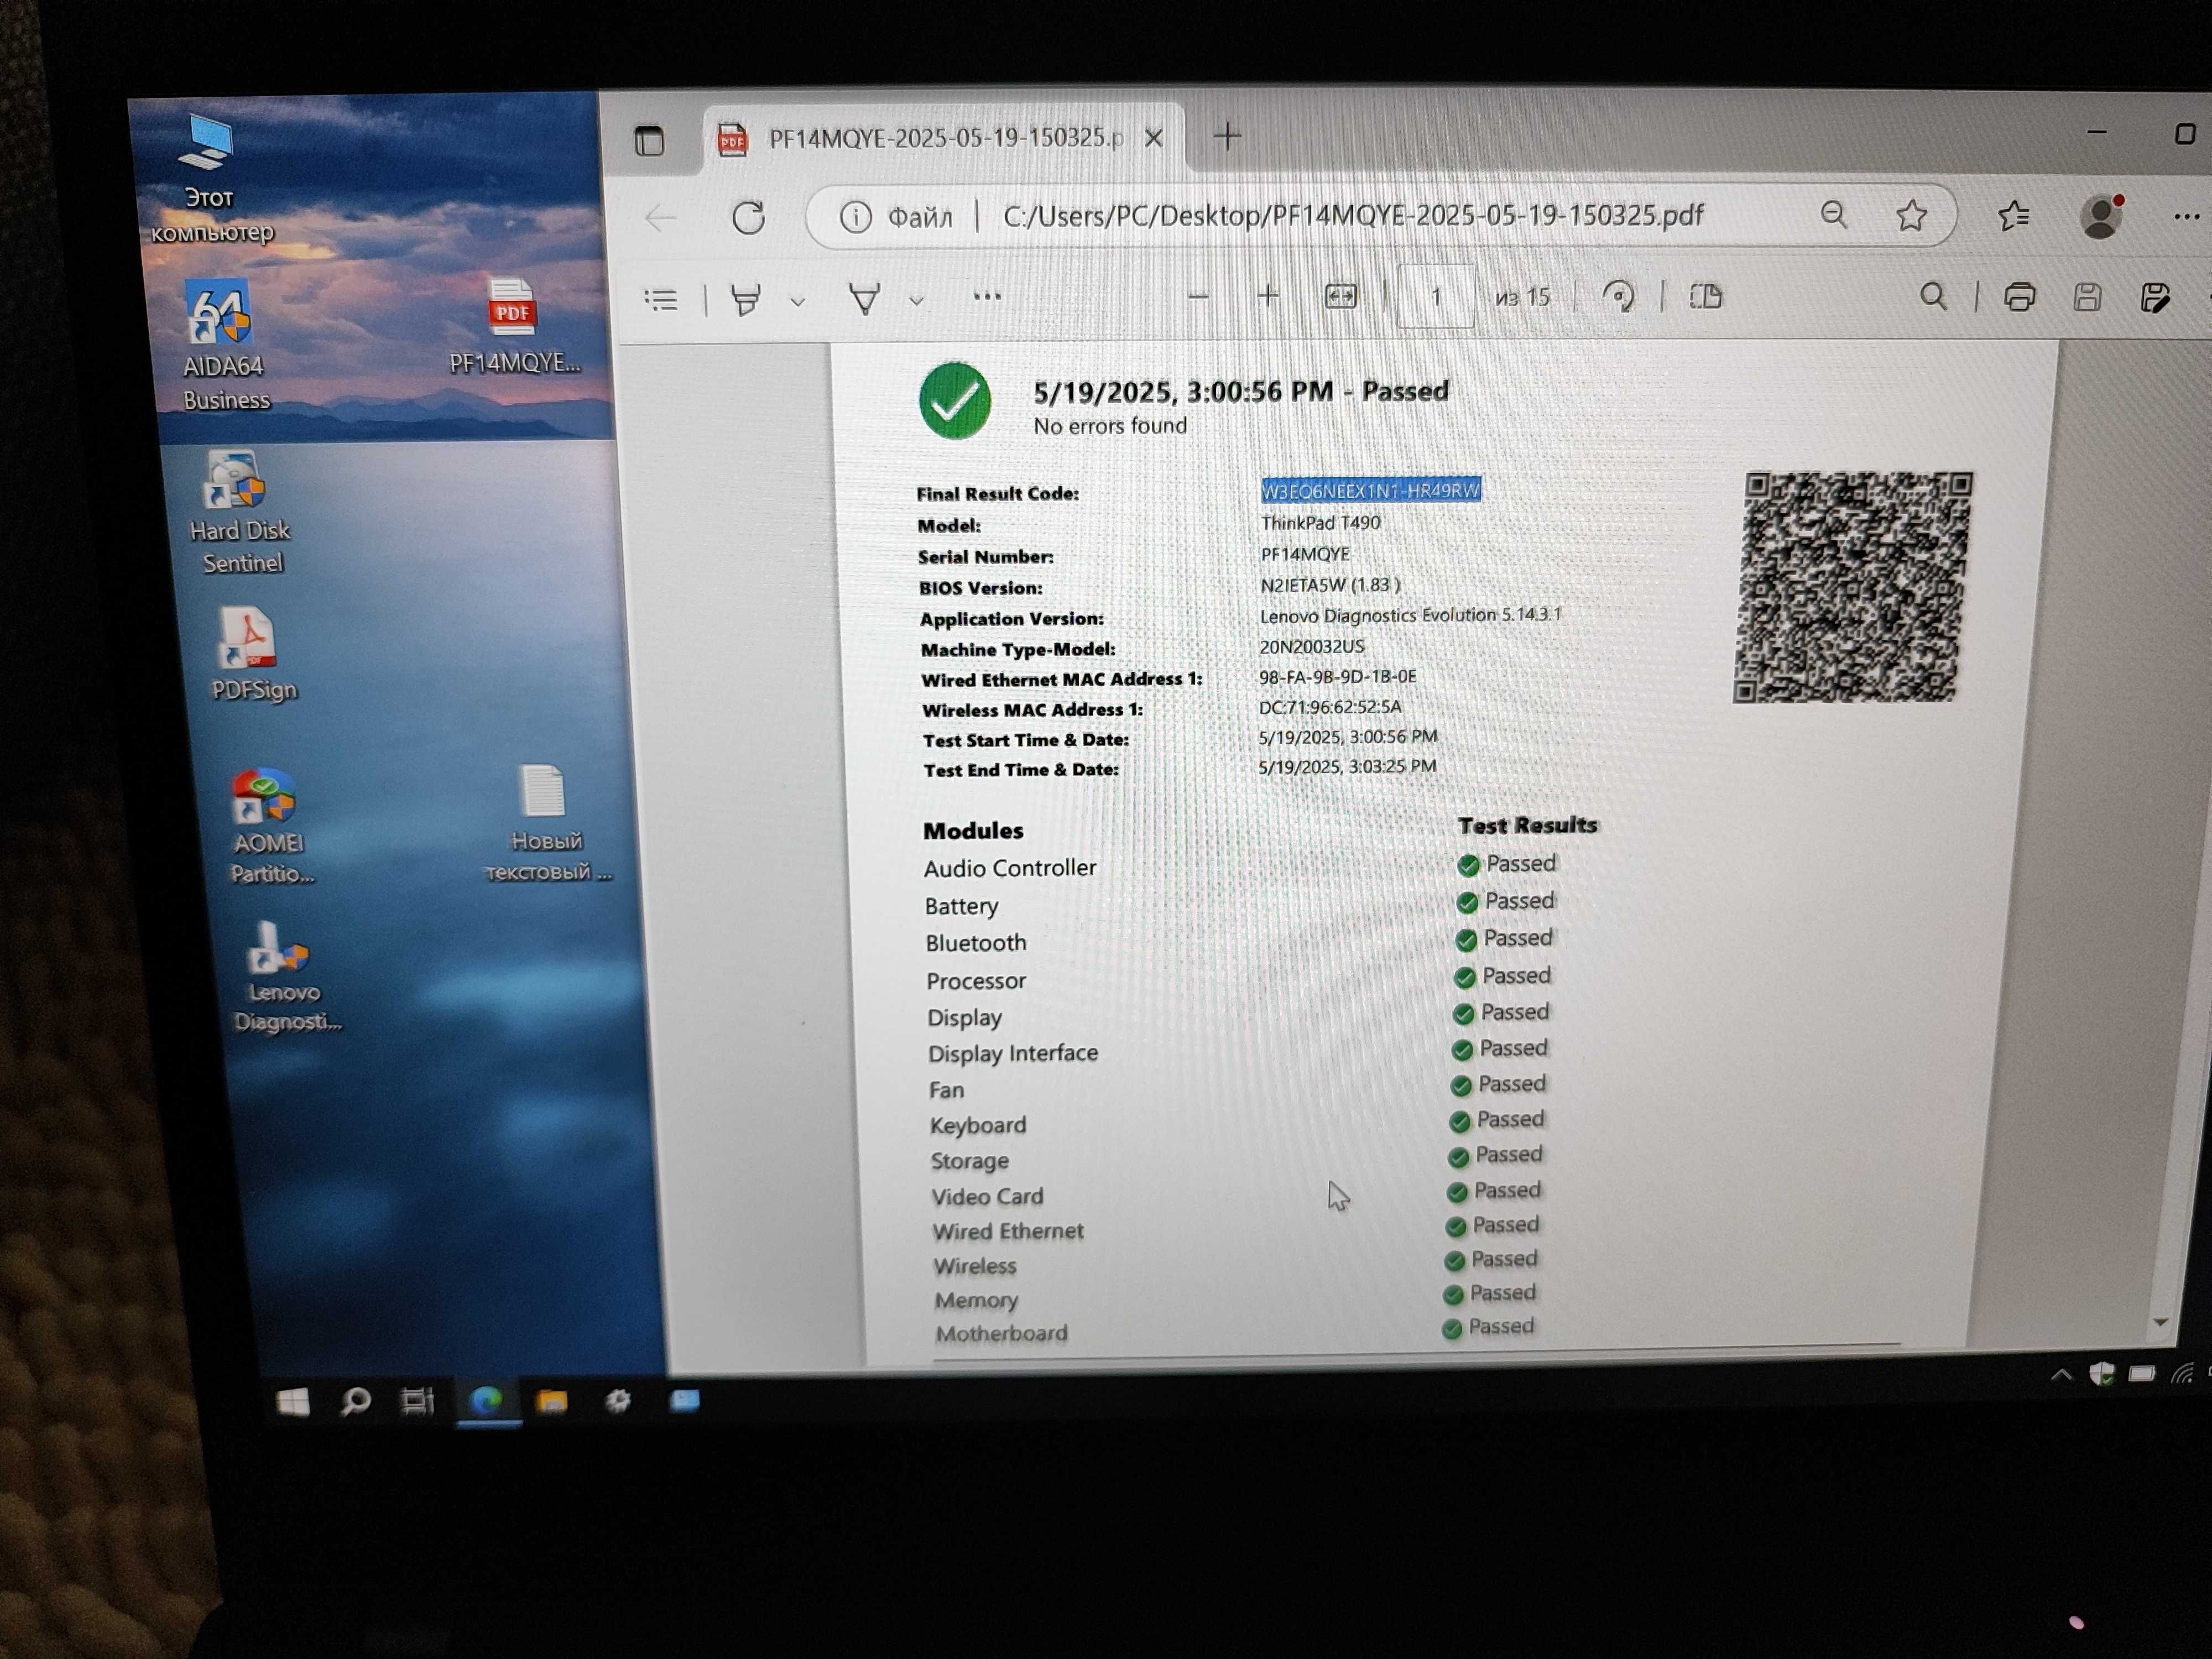
Task: Open File Explorer from taskbar
Action: pos(551,1401)
